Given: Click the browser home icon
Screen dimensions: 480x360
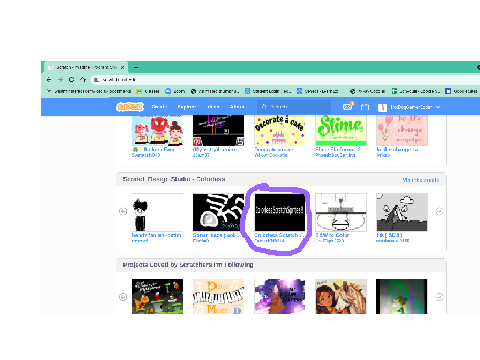Looking at the screenshot, I should coord(83,80).
